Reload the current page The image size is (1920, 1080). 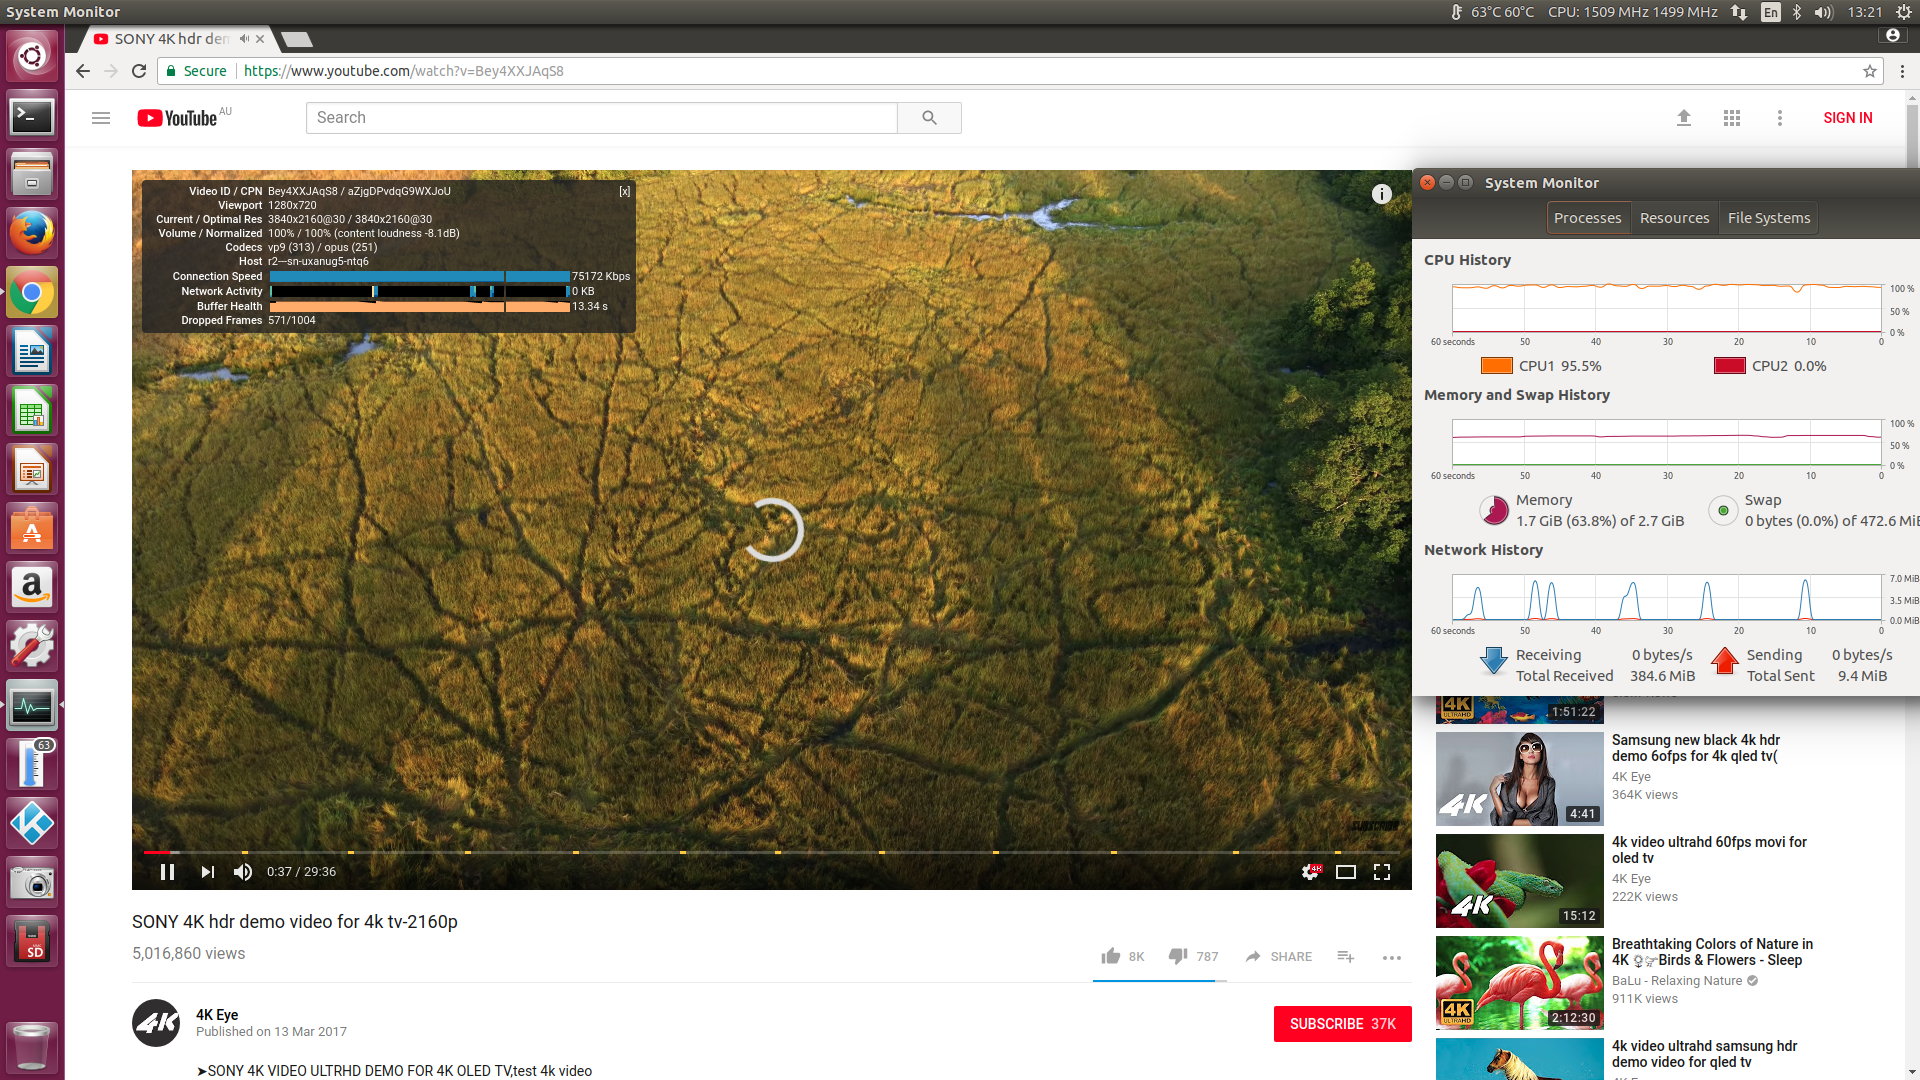139,71
